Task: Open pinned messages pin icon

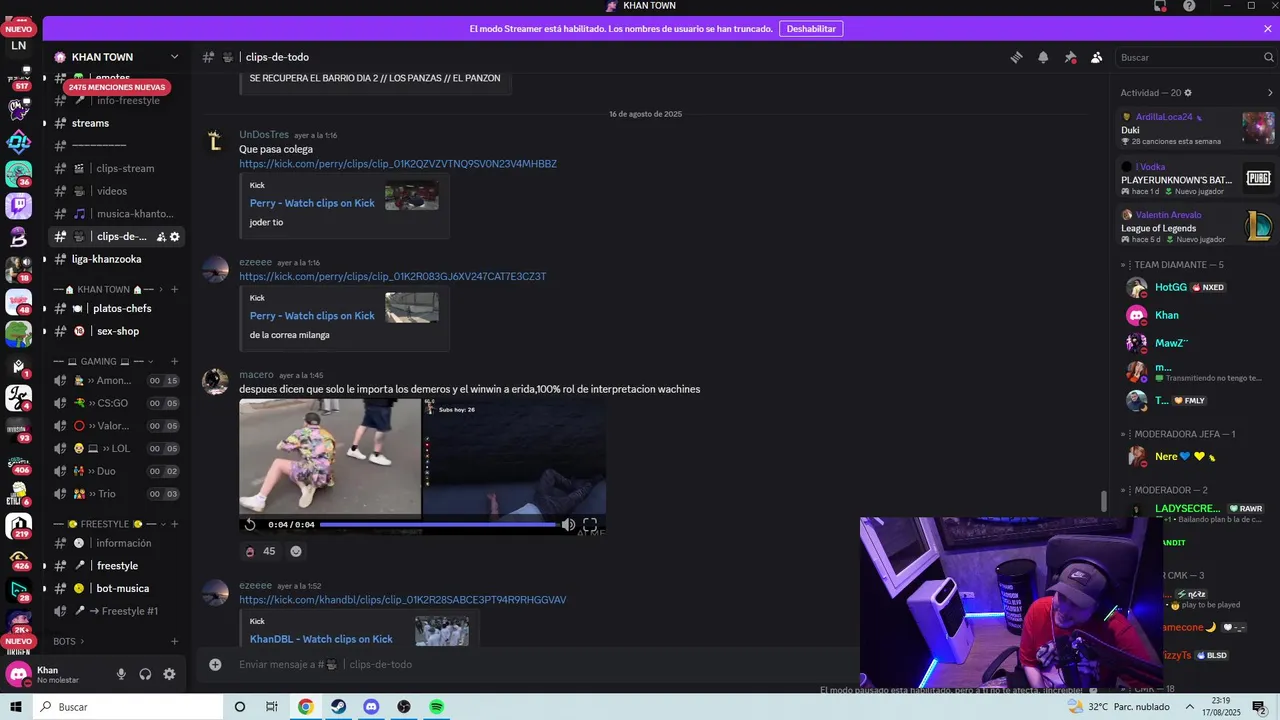Action: 1070,57
